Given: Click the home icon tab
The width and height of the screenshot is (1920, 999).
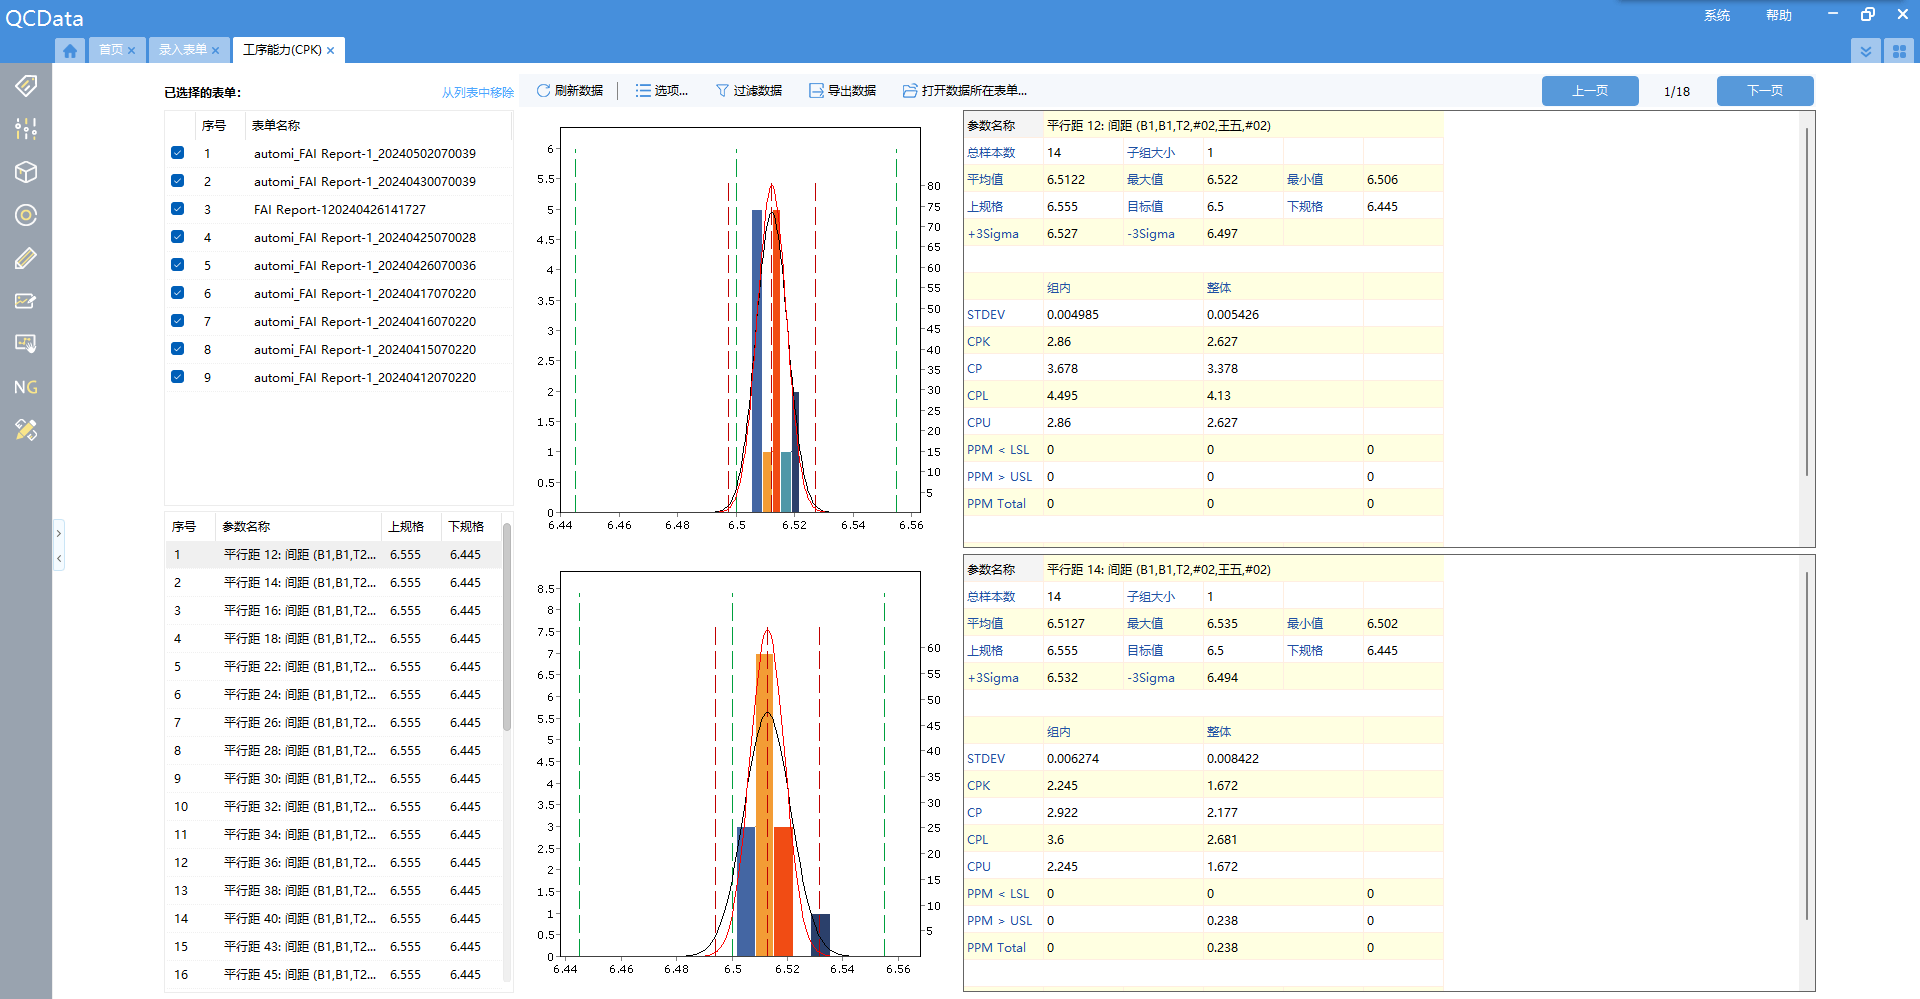Looking at the screenshot, I should (x=69, y=50).
